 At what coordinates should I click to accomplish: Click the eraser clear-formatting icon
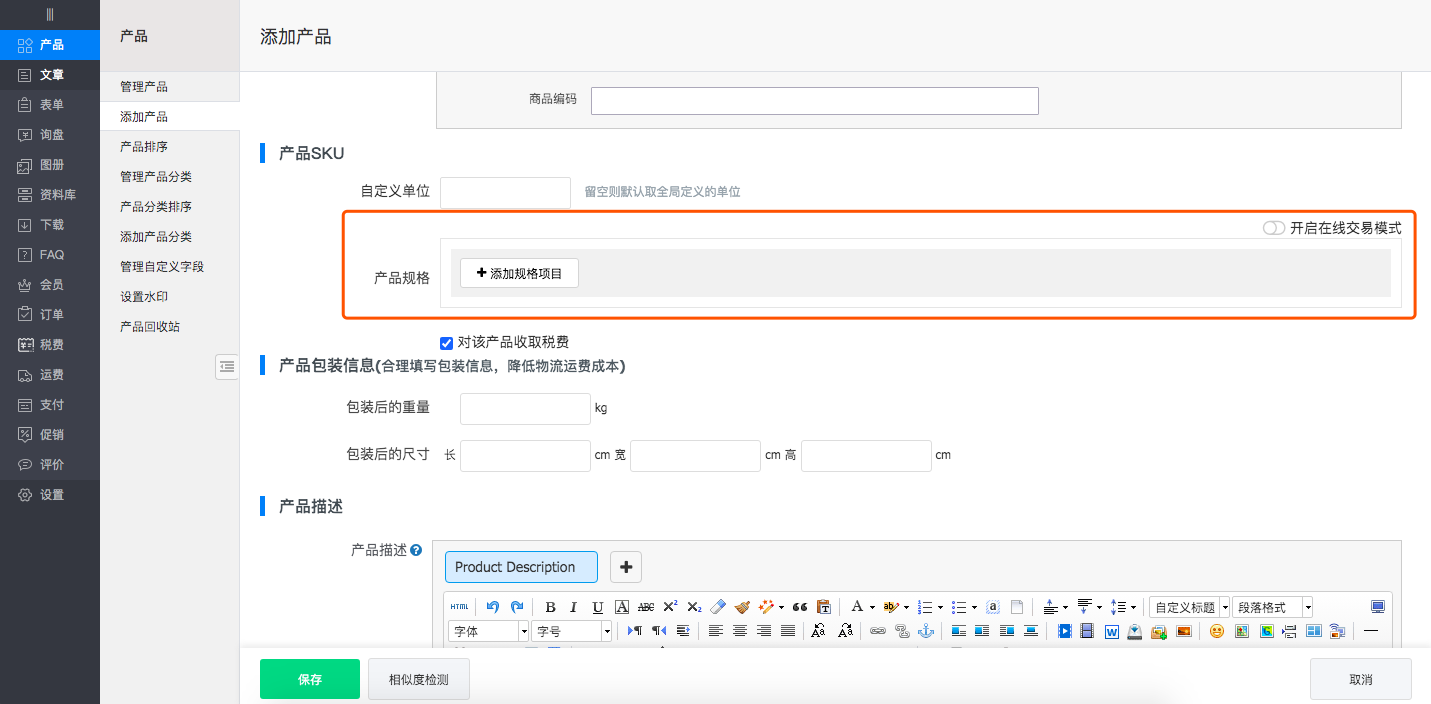coord(718,607)
